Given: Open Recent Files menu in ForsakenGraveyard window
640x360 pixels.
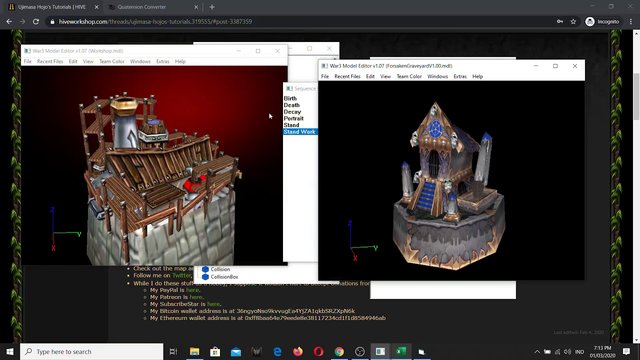Looking at the screenshot, I should tap(347, 76).
